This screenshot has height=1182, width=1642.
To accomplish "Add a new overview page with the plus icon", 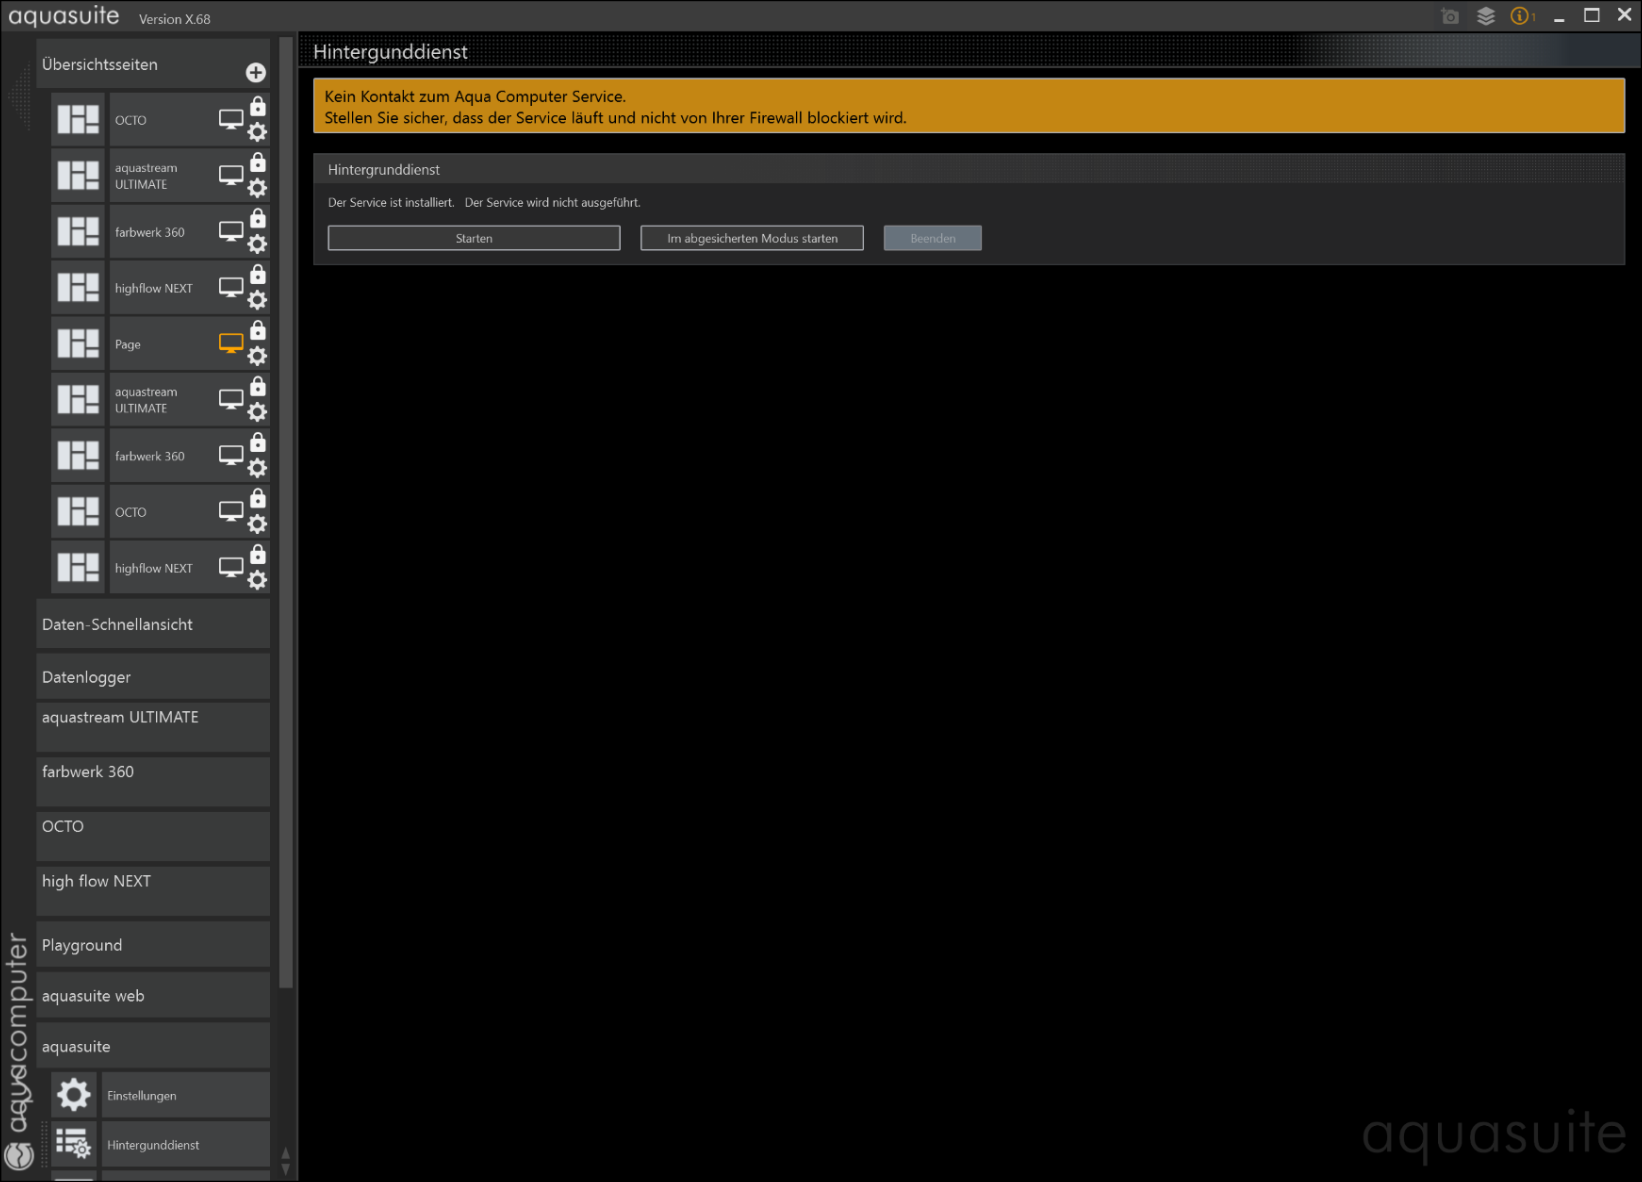I will coord(256,72).
